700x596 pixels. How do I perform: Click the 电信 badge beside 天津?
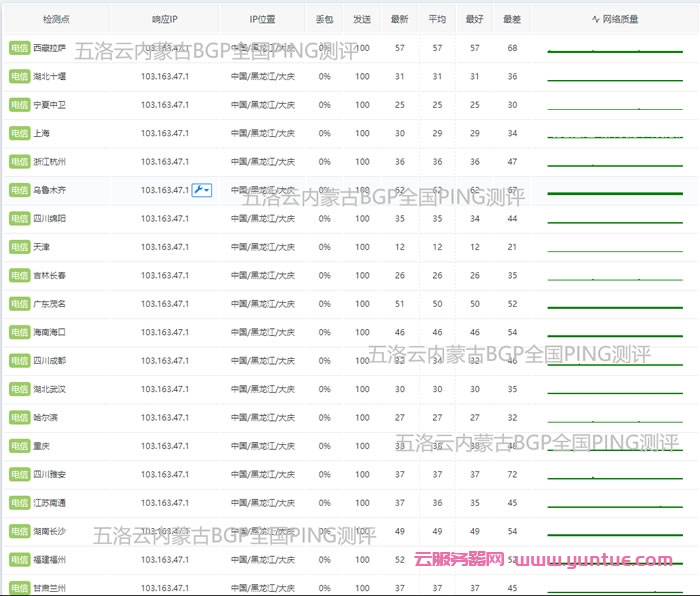pos(18,247)
